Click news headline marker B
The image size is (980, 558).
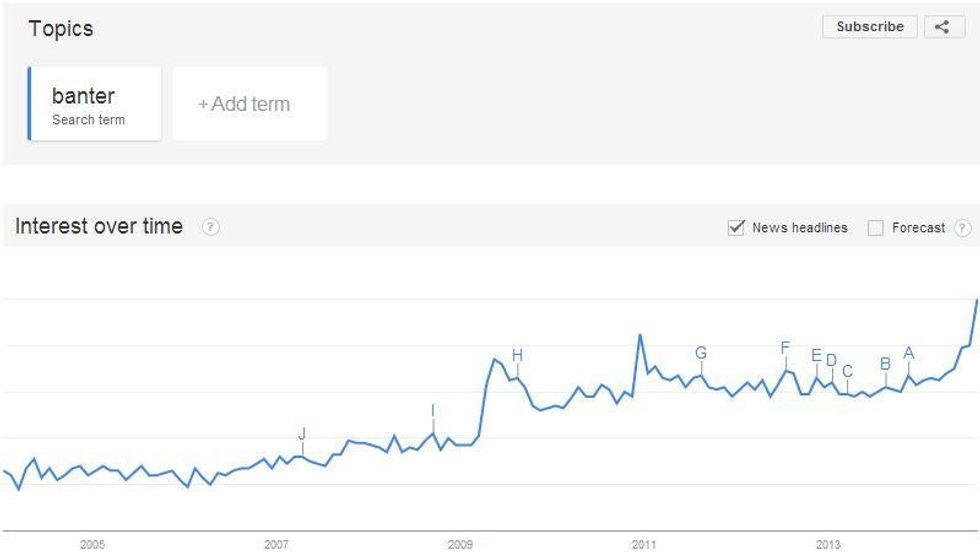(885, 364)
